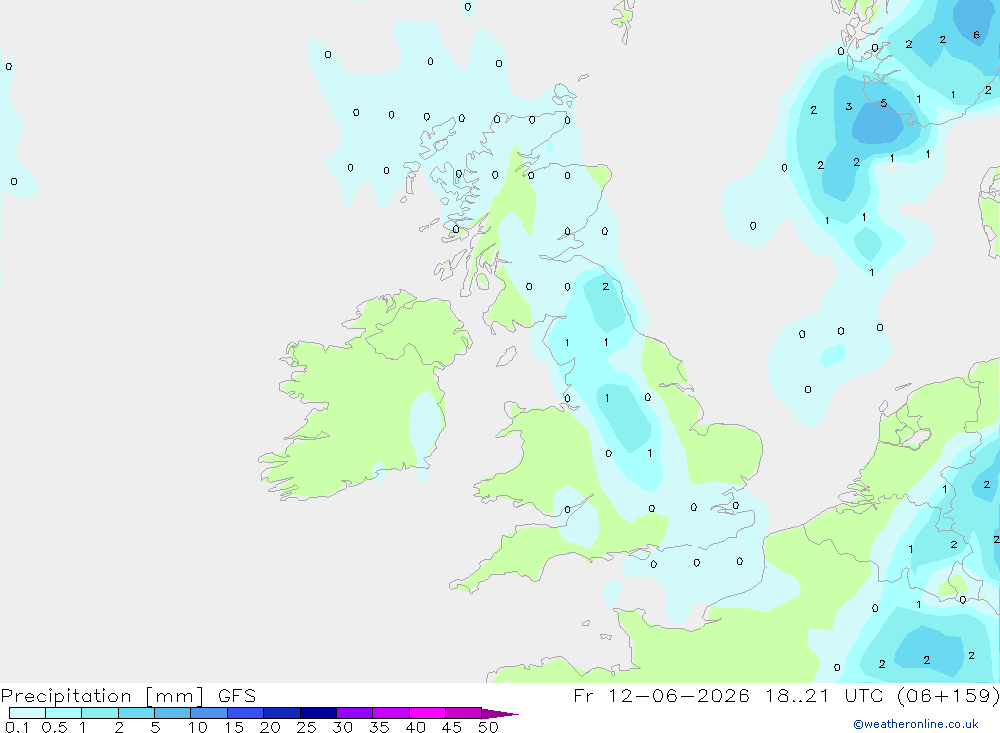This screenshot has width=1000, height=733.
Task: Click the purple arrow tip at legend end
Action: pos(499,713)
